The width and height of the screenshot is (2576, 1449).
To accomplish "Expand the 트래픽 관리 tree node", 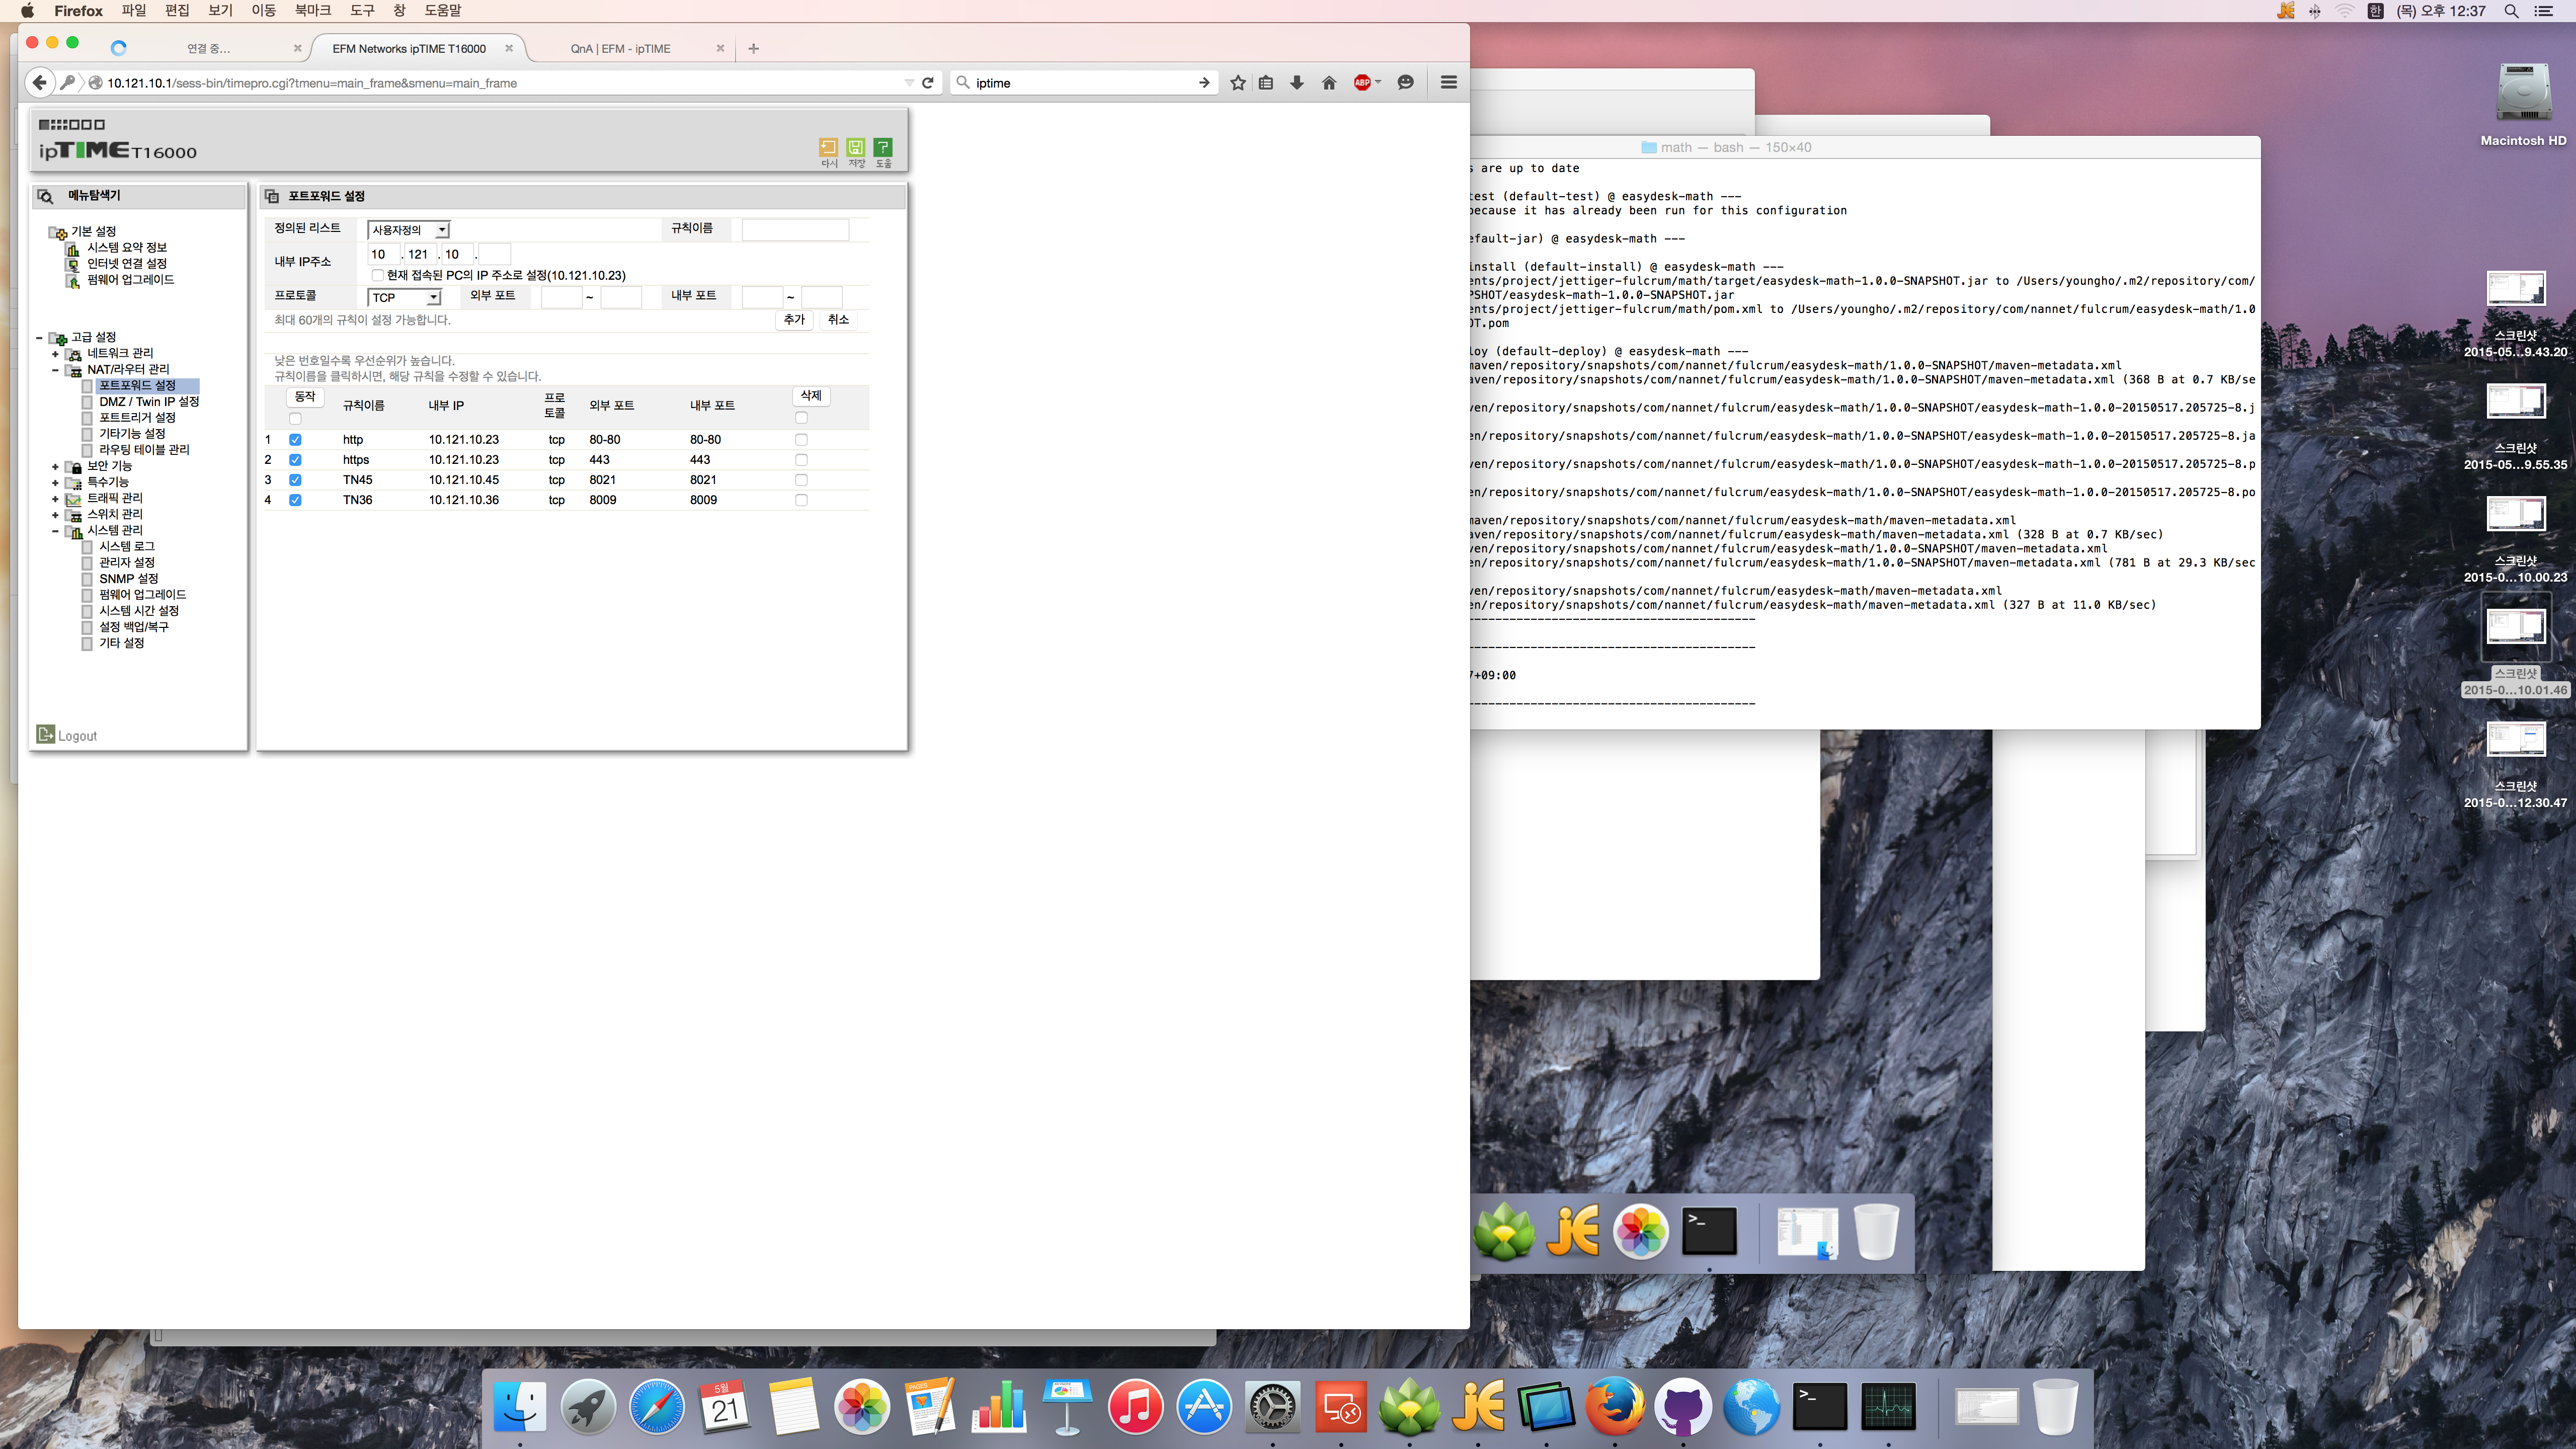I will (55, 498).
